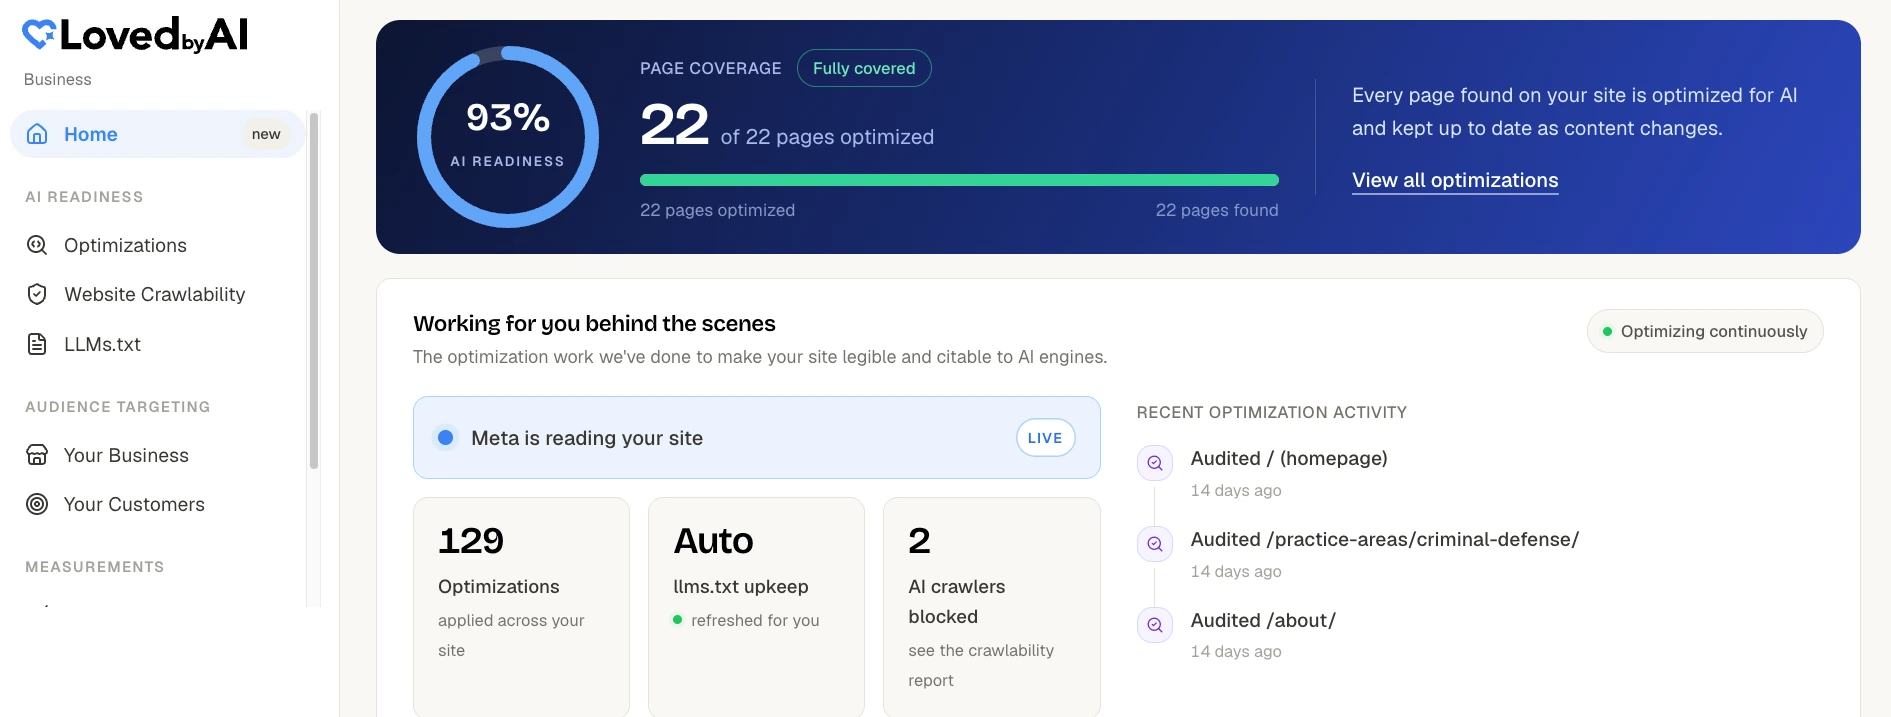1891x717 pixels.
Task: Click the Your Business storefront icon
Action: coord(37,455)
